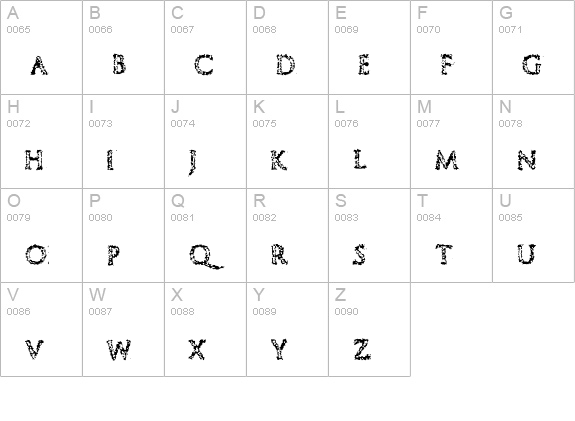This screenshot has height=421, width=575.
Task: Choose glyph K with code 0075
Action: 278,160
